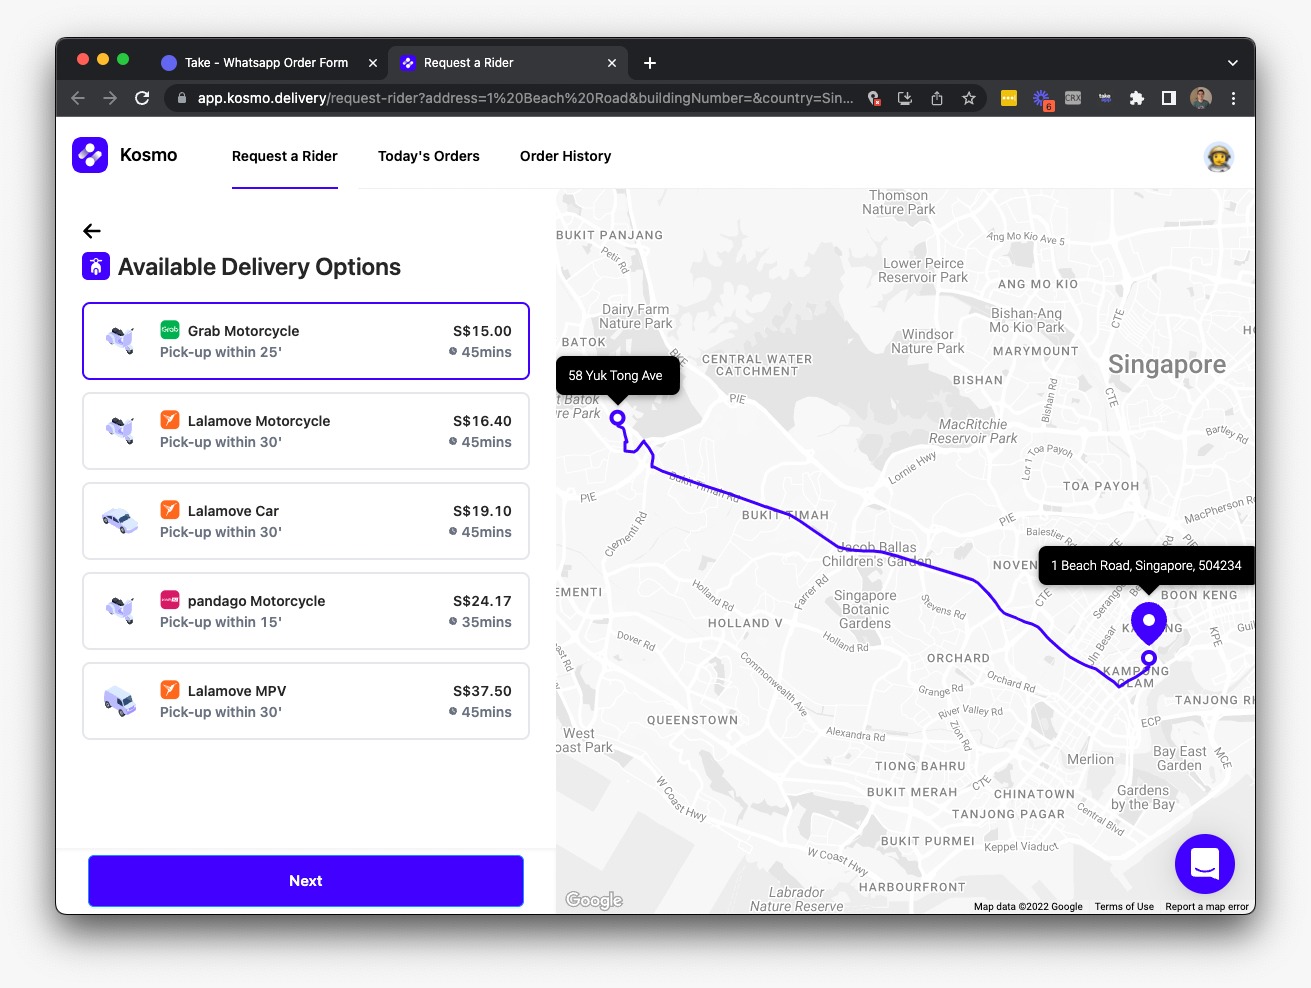The height and width of the screenshot is (988, 1311).
Task: Select Grab Motorcycle delivery option
Action: click(306, 341)
